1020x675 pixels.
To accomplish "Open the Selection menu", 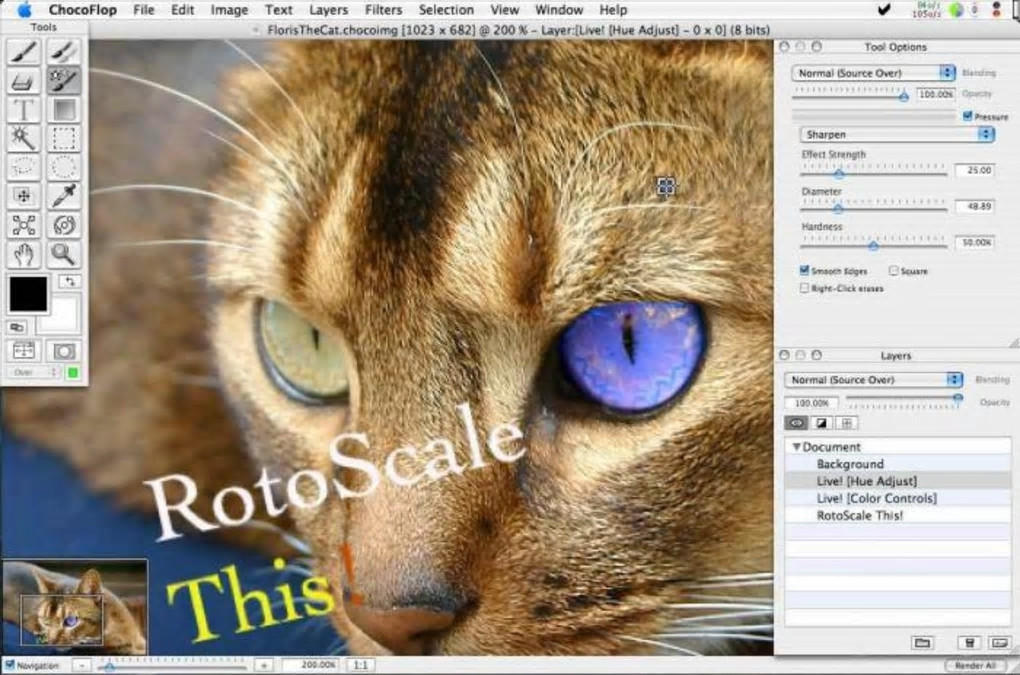I will [446, 10].
